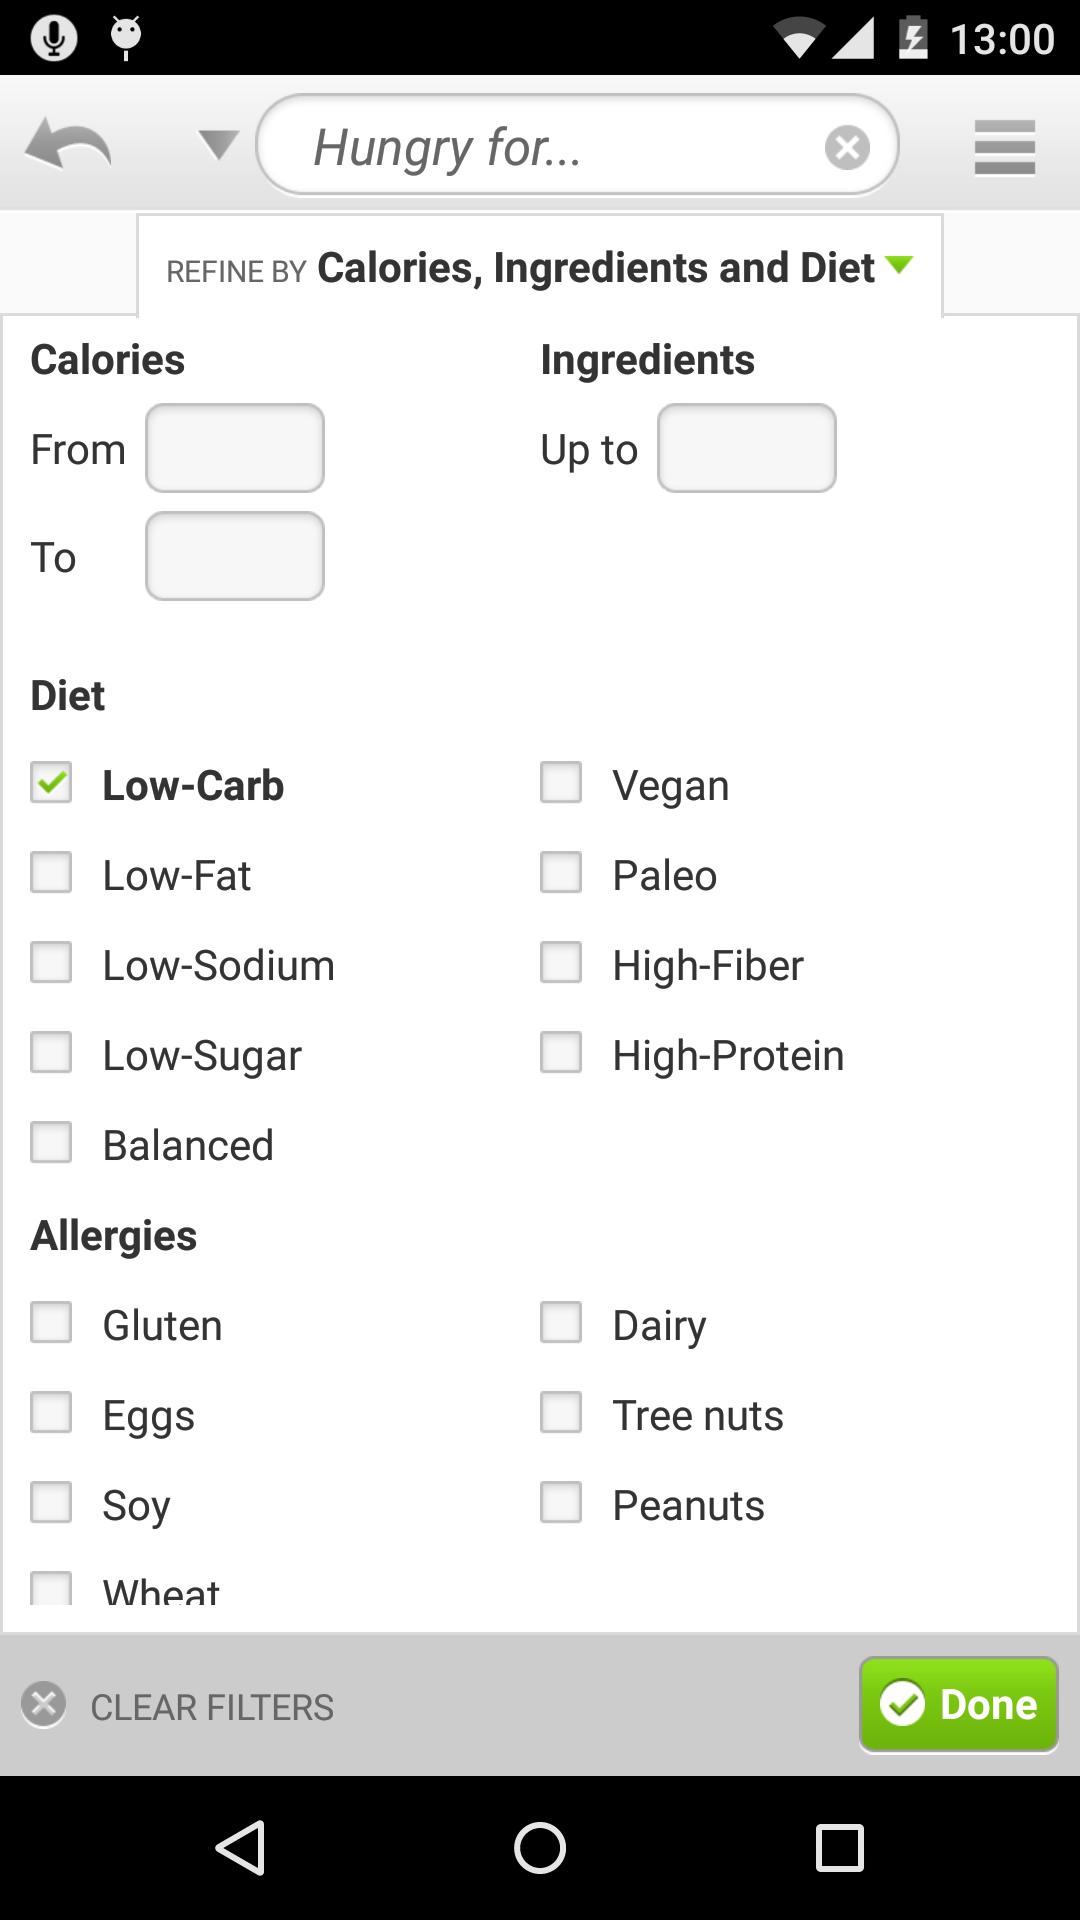Tap the back arrow icon
The width and height of the screenshot is (1080, 1920).
pyautogui.click(x=68, y=146)
